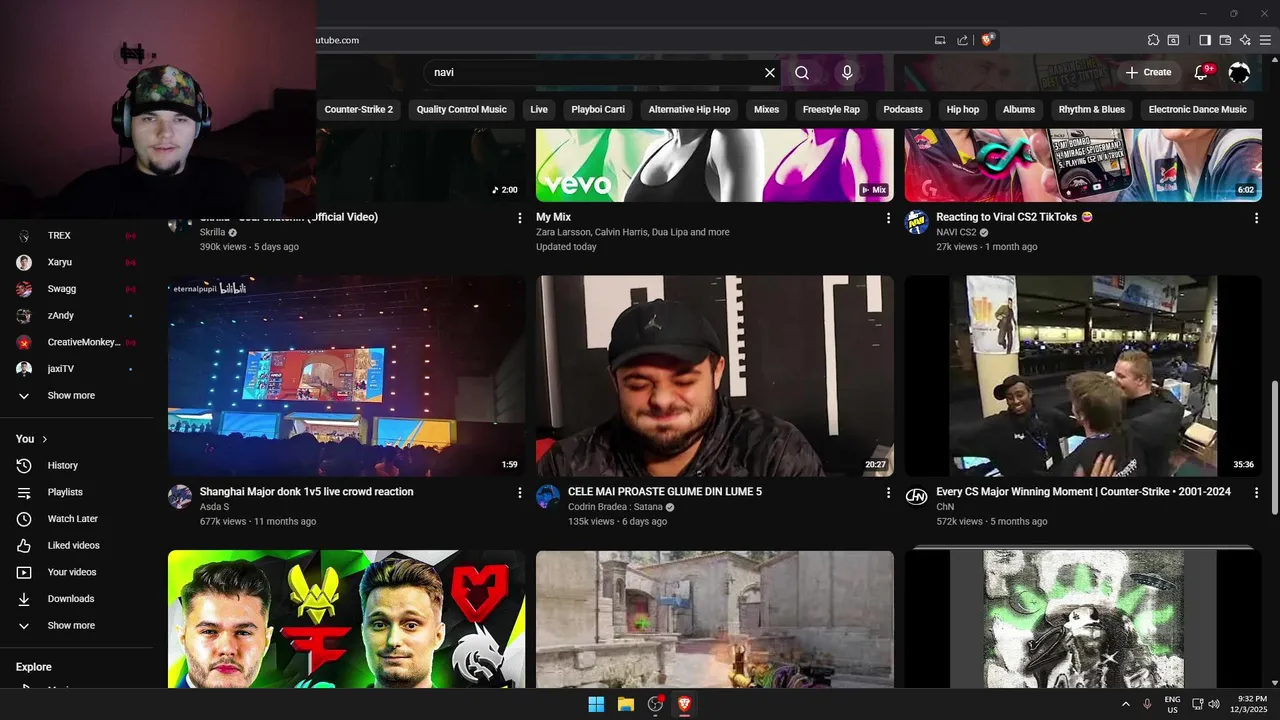Play the Shanghai Major donk 1v5 thumbnail
This screenshot has width=1280, height=720.
point(346,376)
